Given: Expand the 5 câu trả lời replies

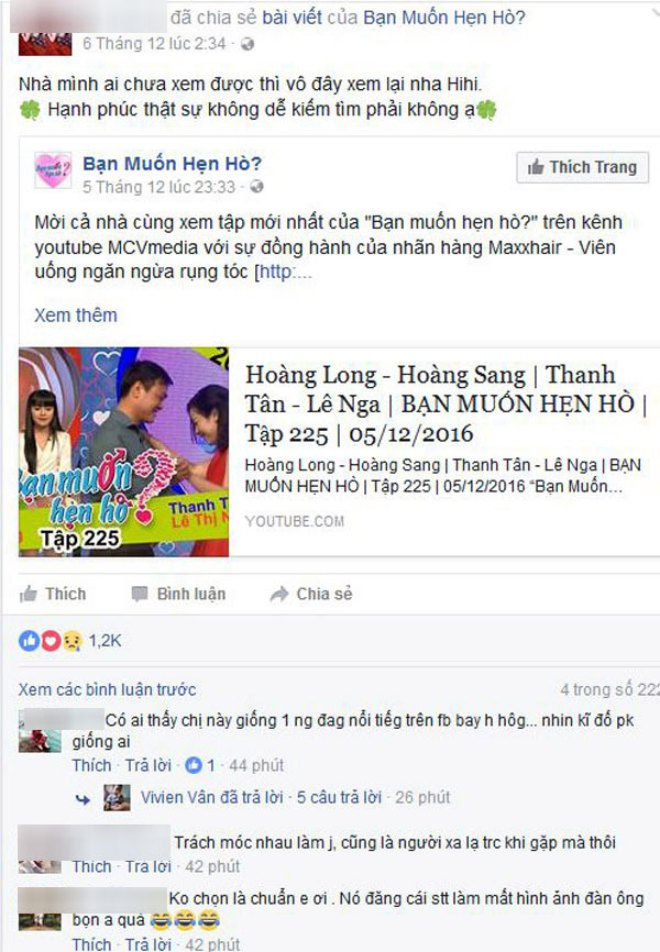Looking at the screenshot, I should pos(339,797).
